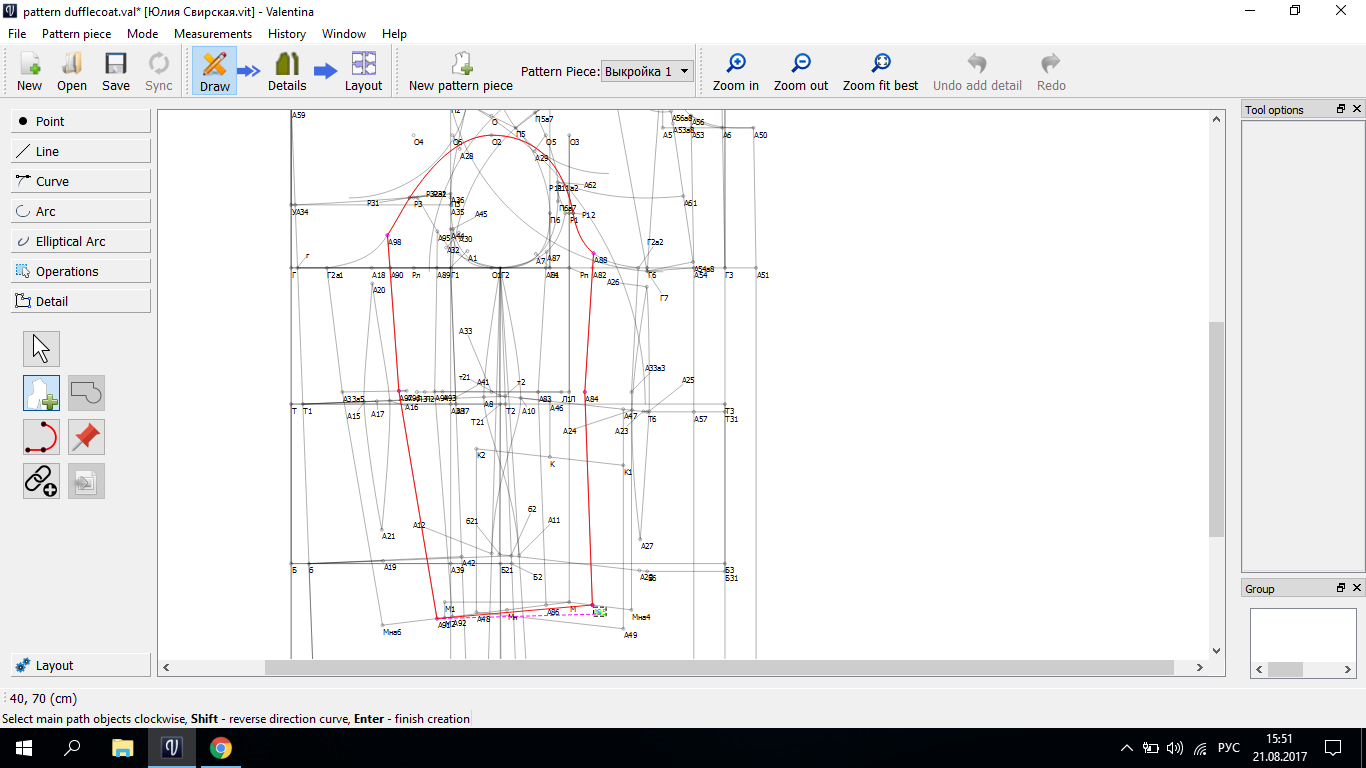Create a new pattern with New
Viewport: 1366px width, 768px height.
[29, 72]
